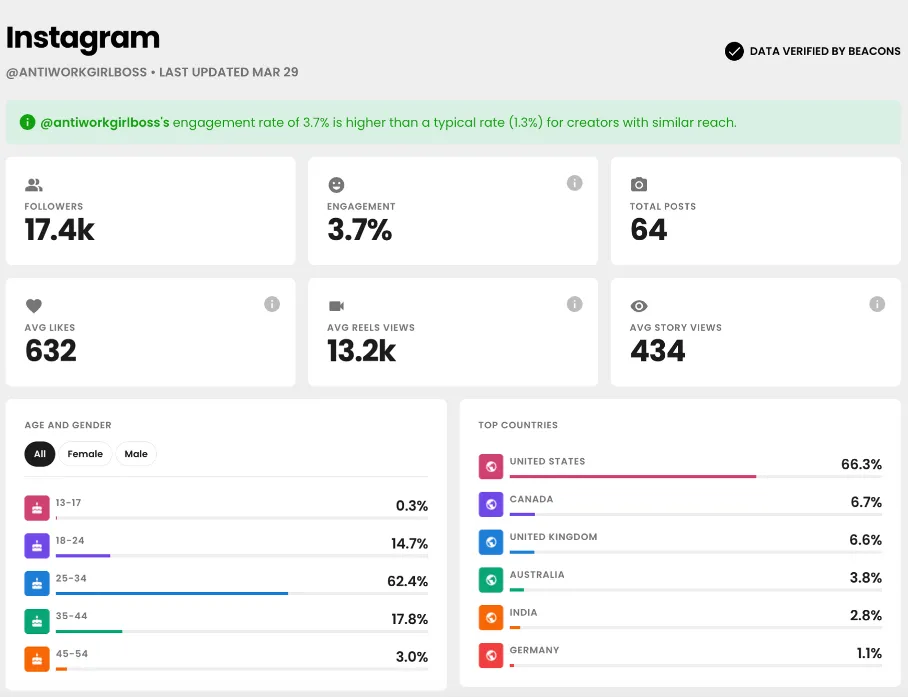The image size is (908, 697).
Task: Click the 35-44 age group cake icon
Action: [36, 621]
